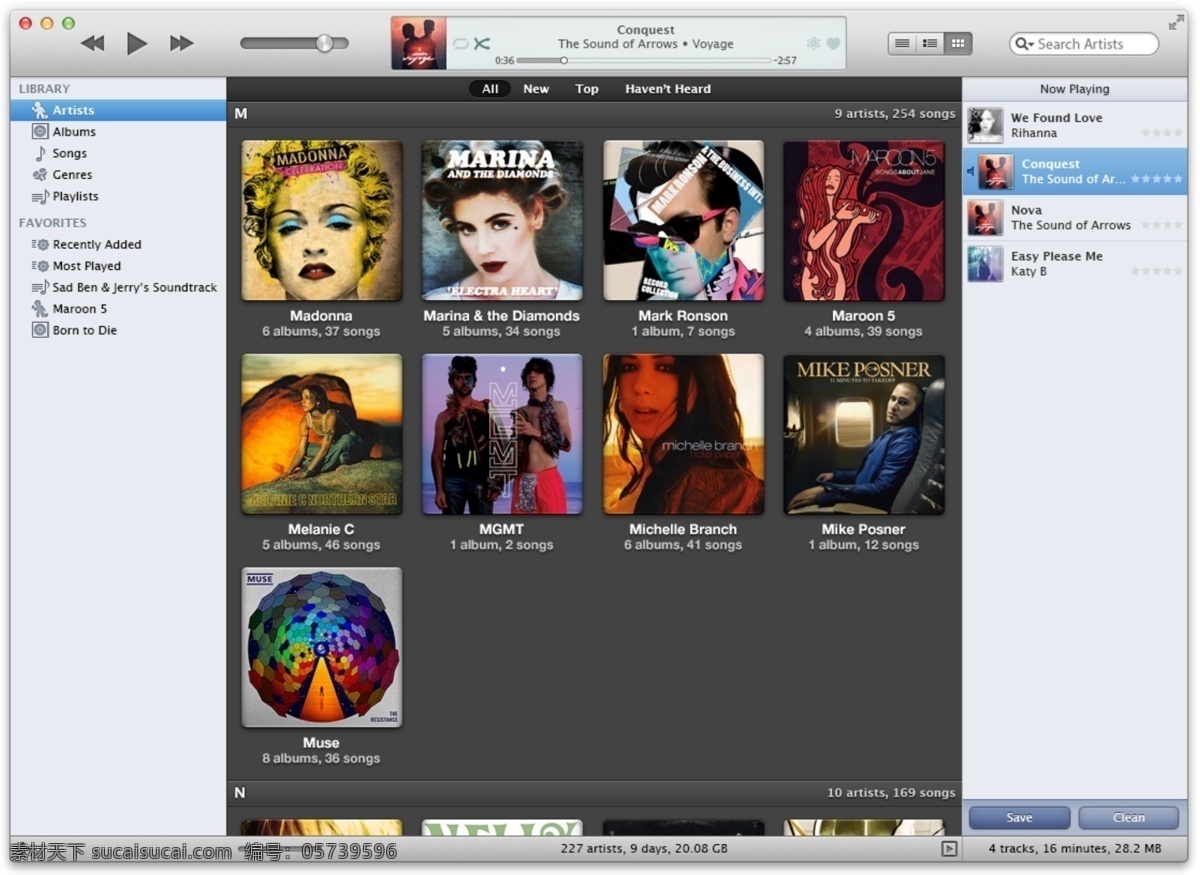Open the Mark Ronson artist cover
1200x875 pixels.
pos(683,220)
